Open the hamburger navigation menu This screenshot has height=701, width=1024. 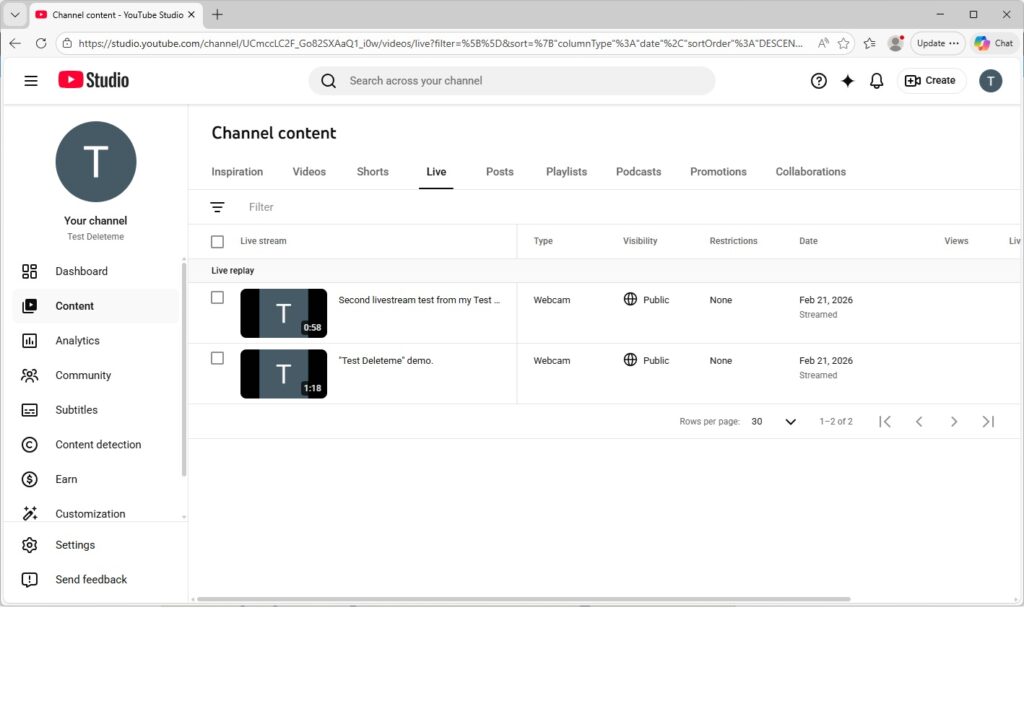(31, 81)
